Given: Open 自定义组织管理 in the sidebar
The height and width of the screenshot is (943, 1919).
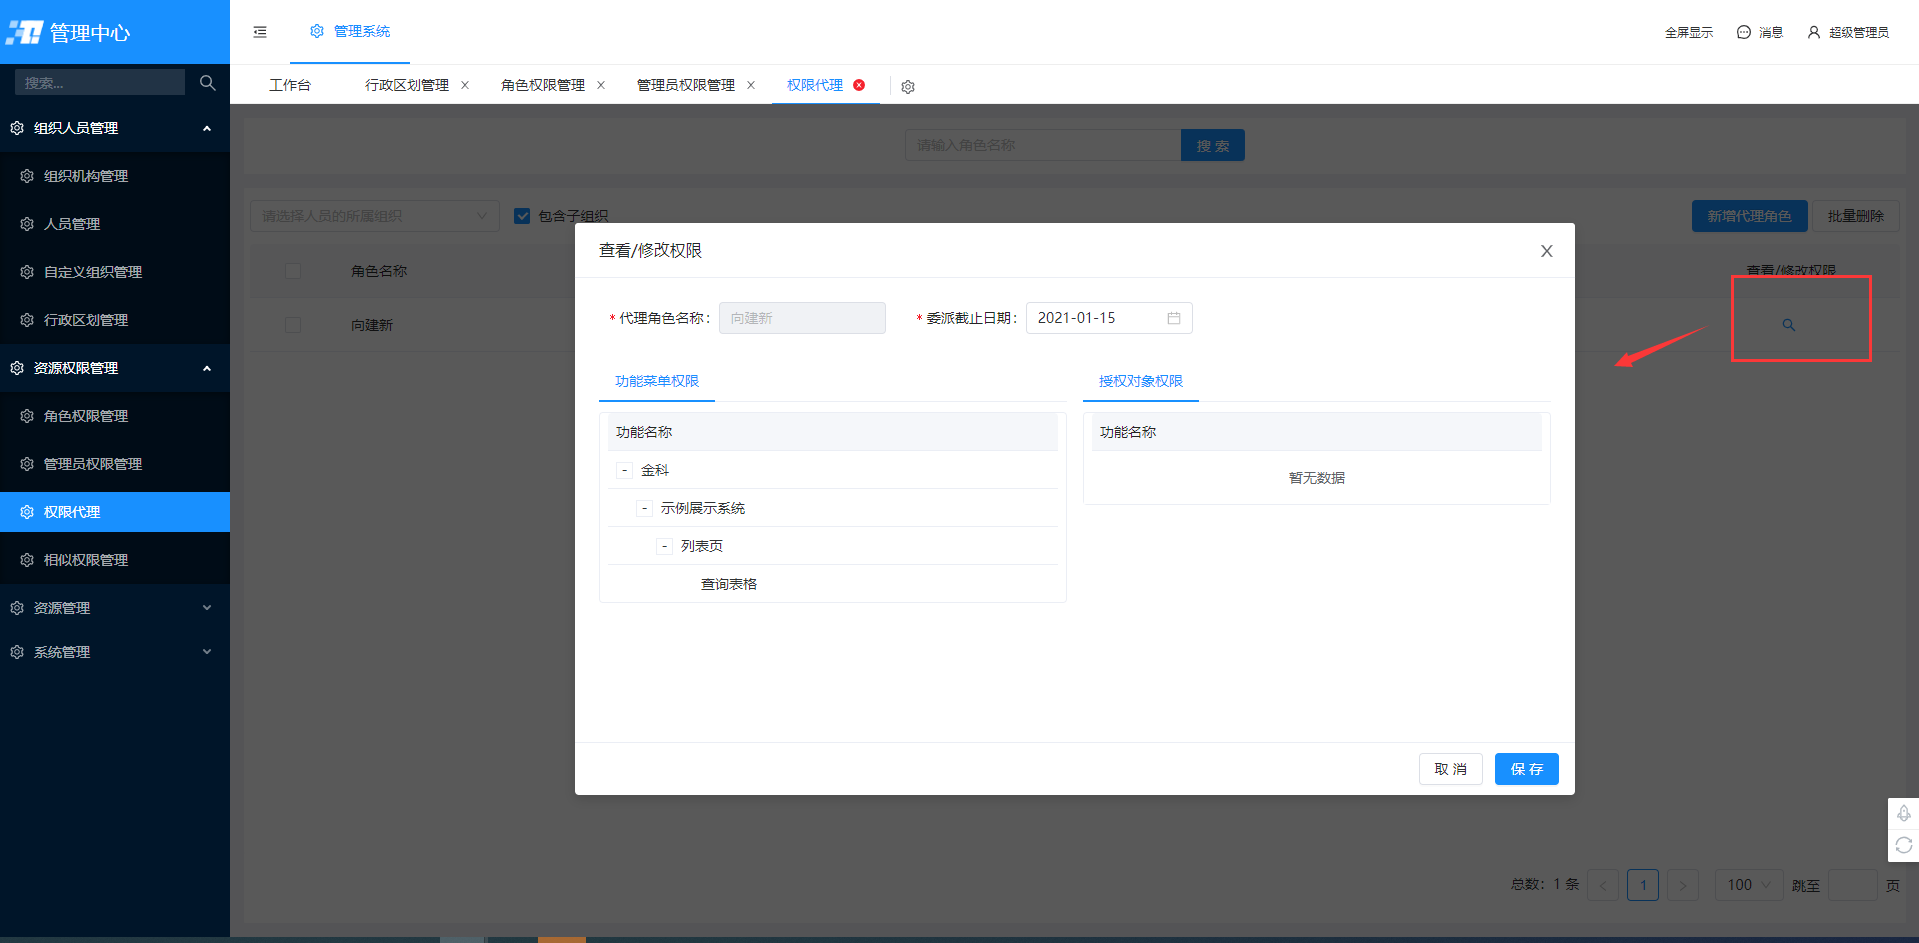Looking at the screenshot, I should (x=115, y=272).
